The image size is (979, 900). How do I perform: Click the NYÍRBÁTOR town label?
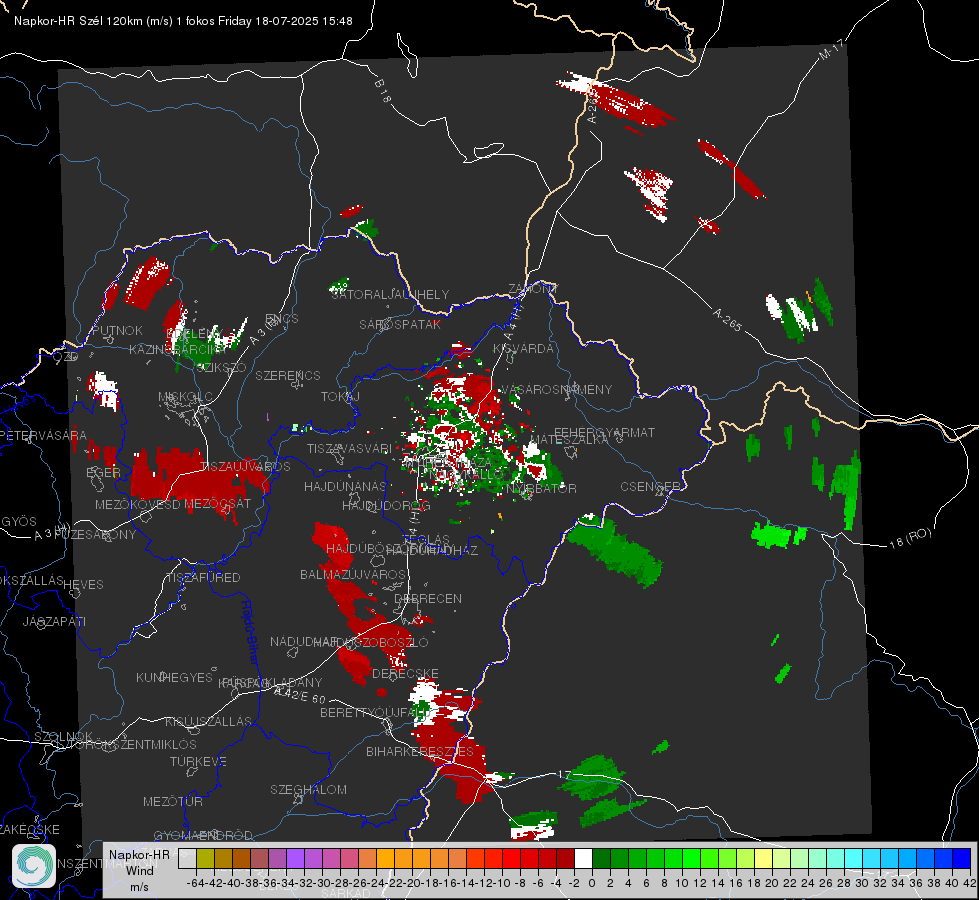click(x=541, y=488)
